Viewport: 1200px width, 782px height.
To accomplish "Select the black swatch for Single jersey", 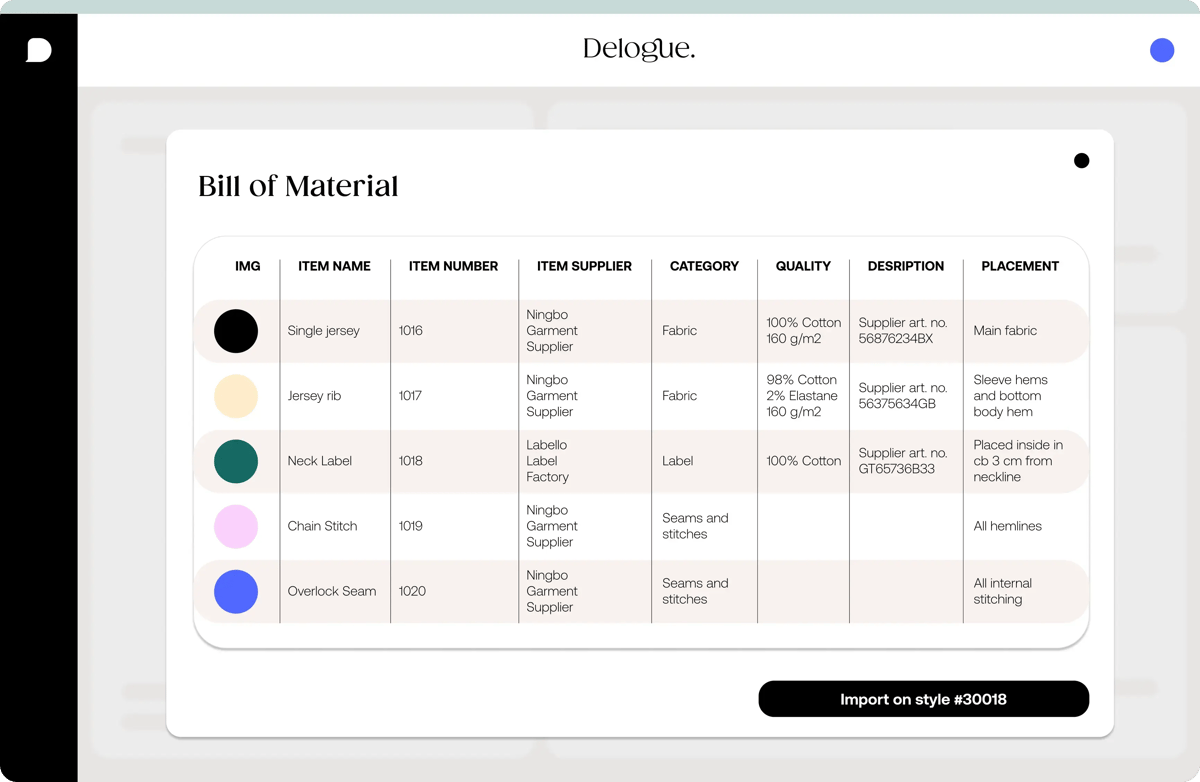I will coord(236,331).
